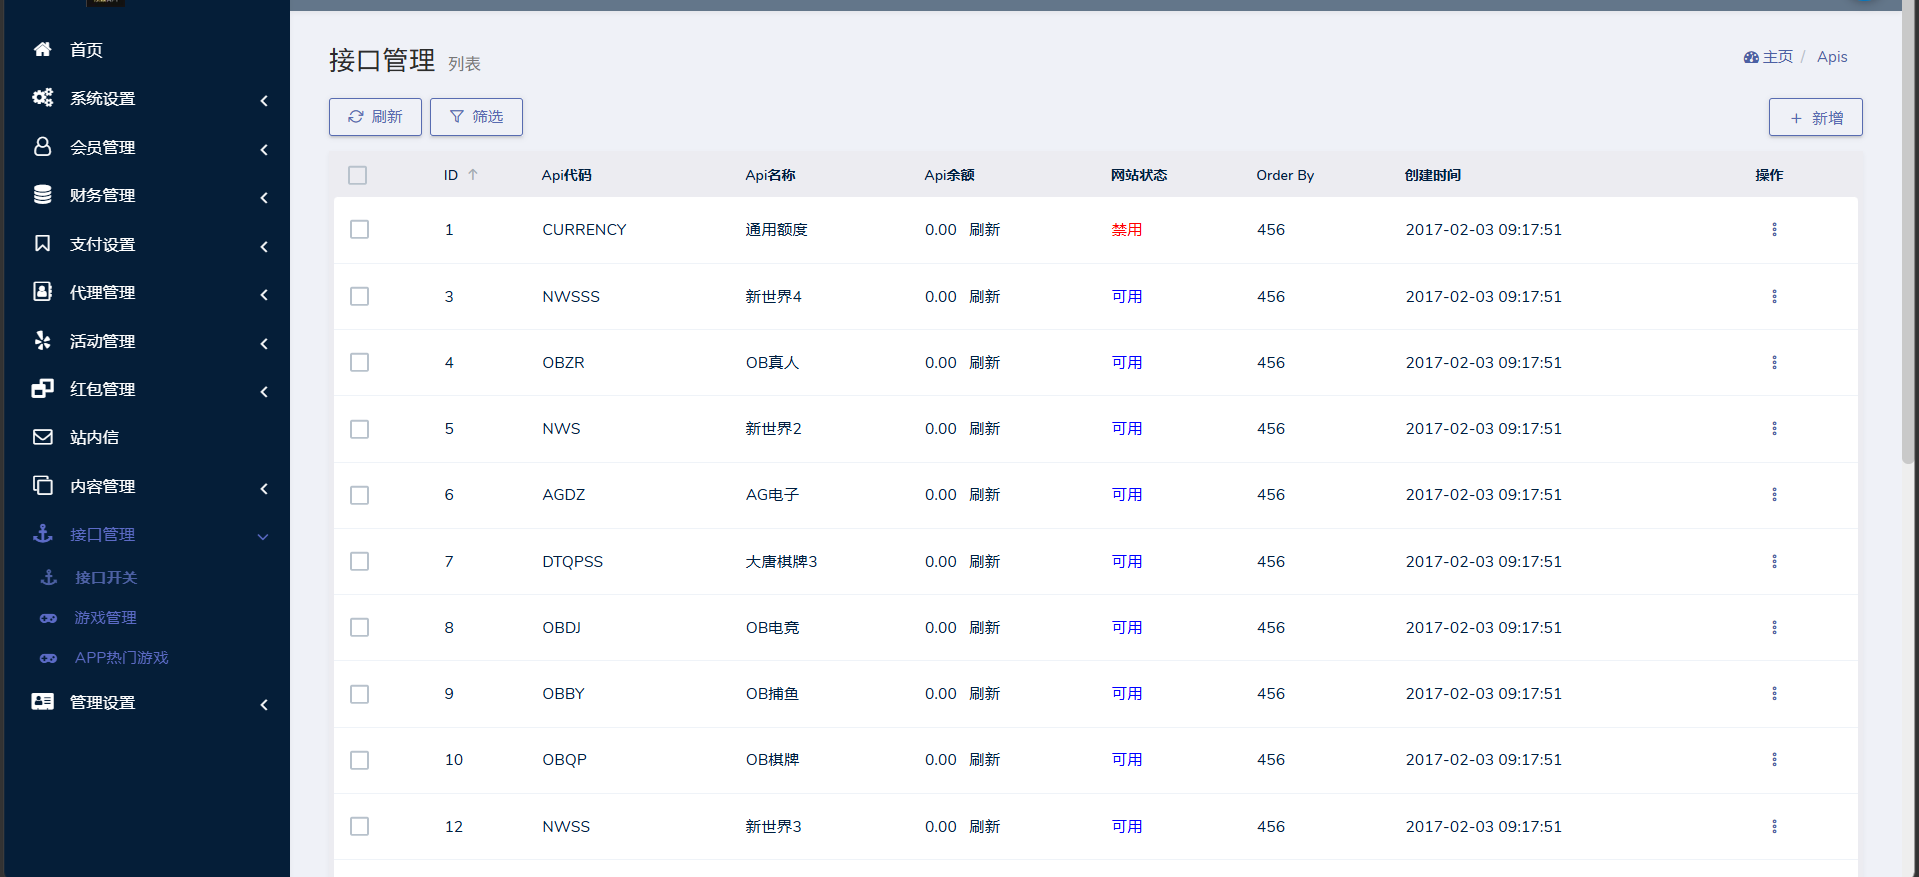Image resolution: width=1919 pixels, height=877 pixels.
Task: Click the ID card icon for 管理设置
Action: click(x=42, y=701)
